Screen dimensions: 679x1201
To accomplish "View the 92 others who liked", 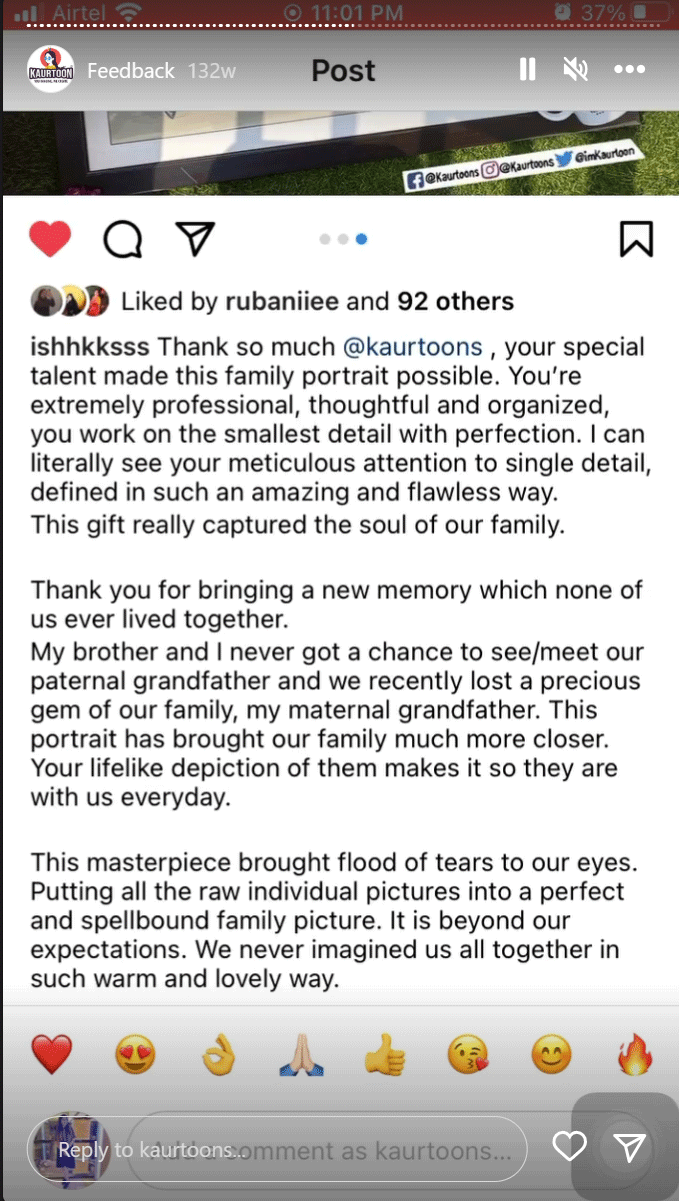I will coord(455,301).
